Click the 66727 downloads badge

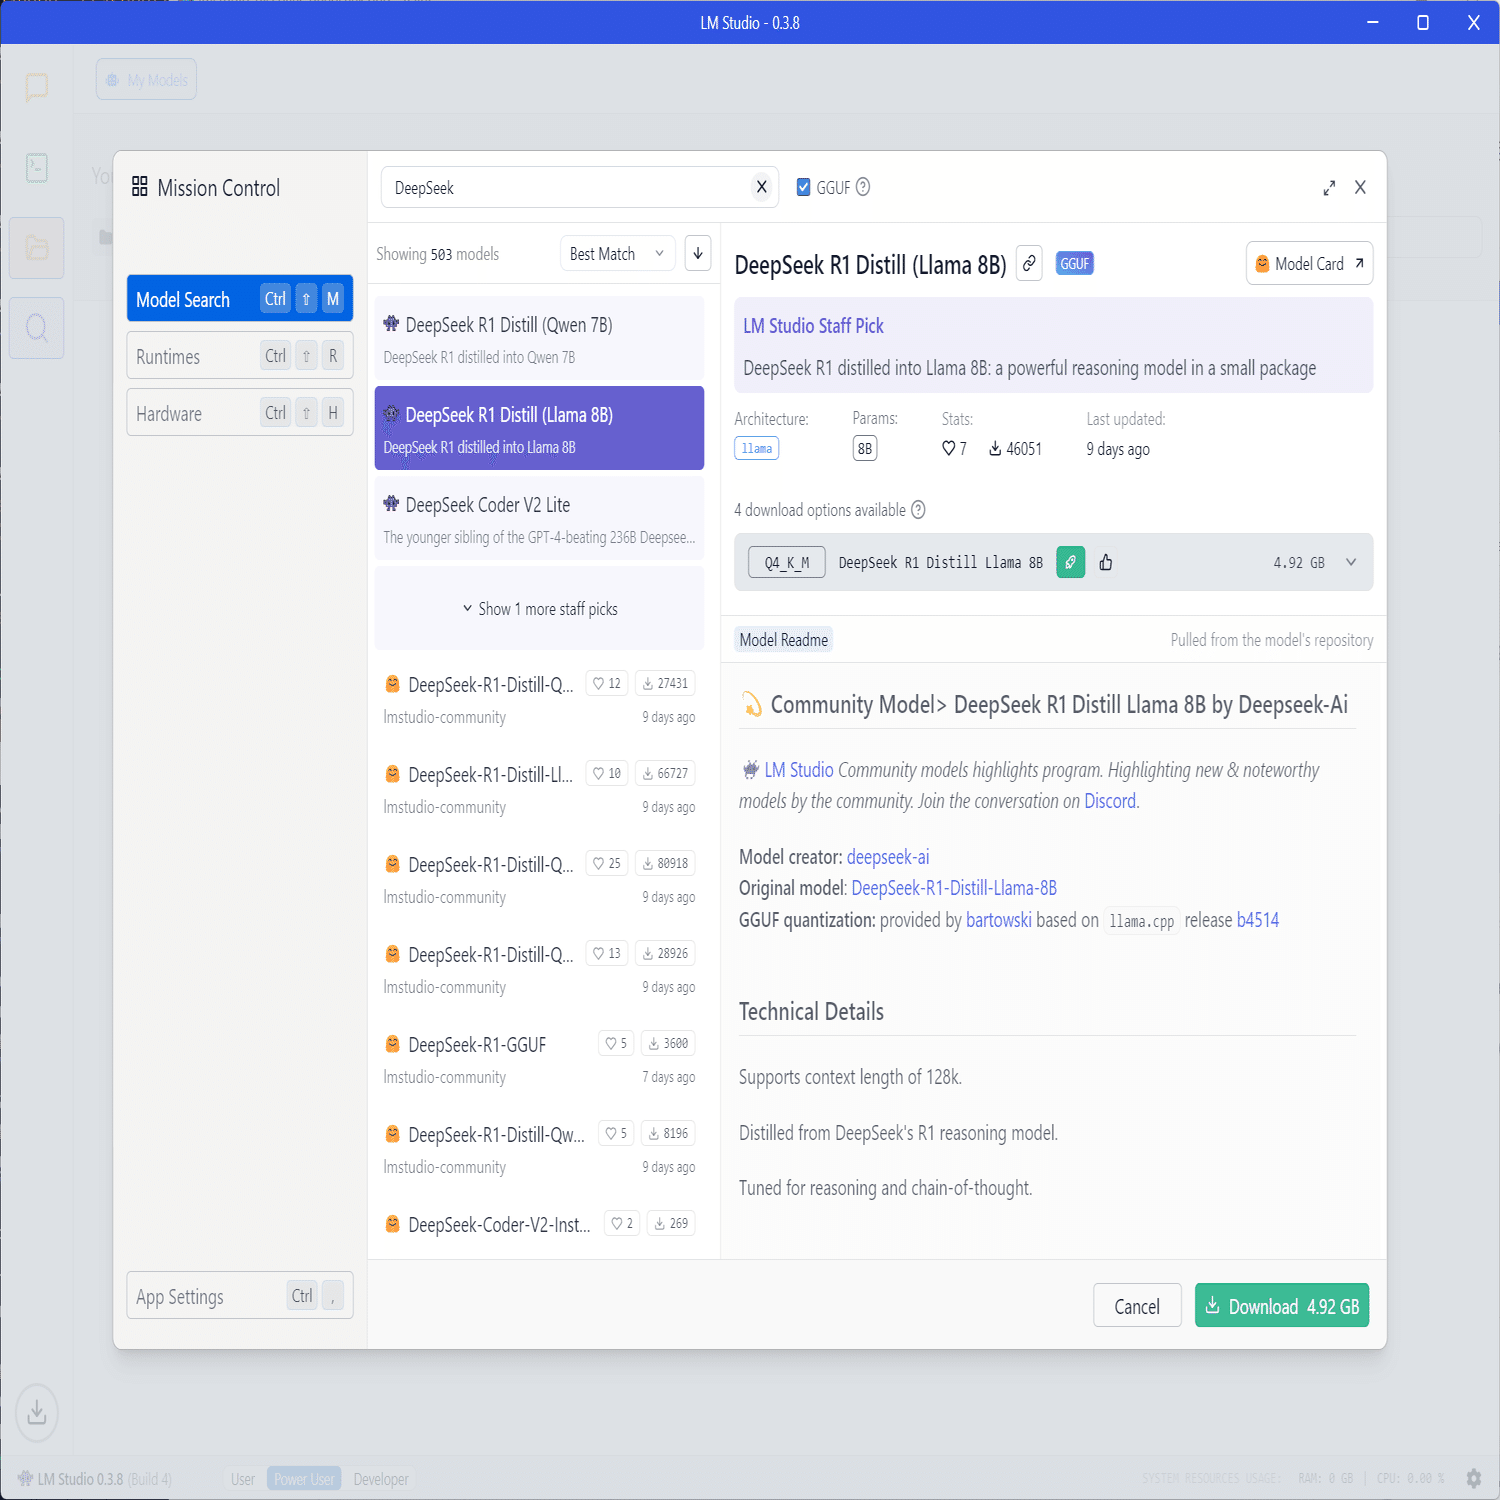665,774
